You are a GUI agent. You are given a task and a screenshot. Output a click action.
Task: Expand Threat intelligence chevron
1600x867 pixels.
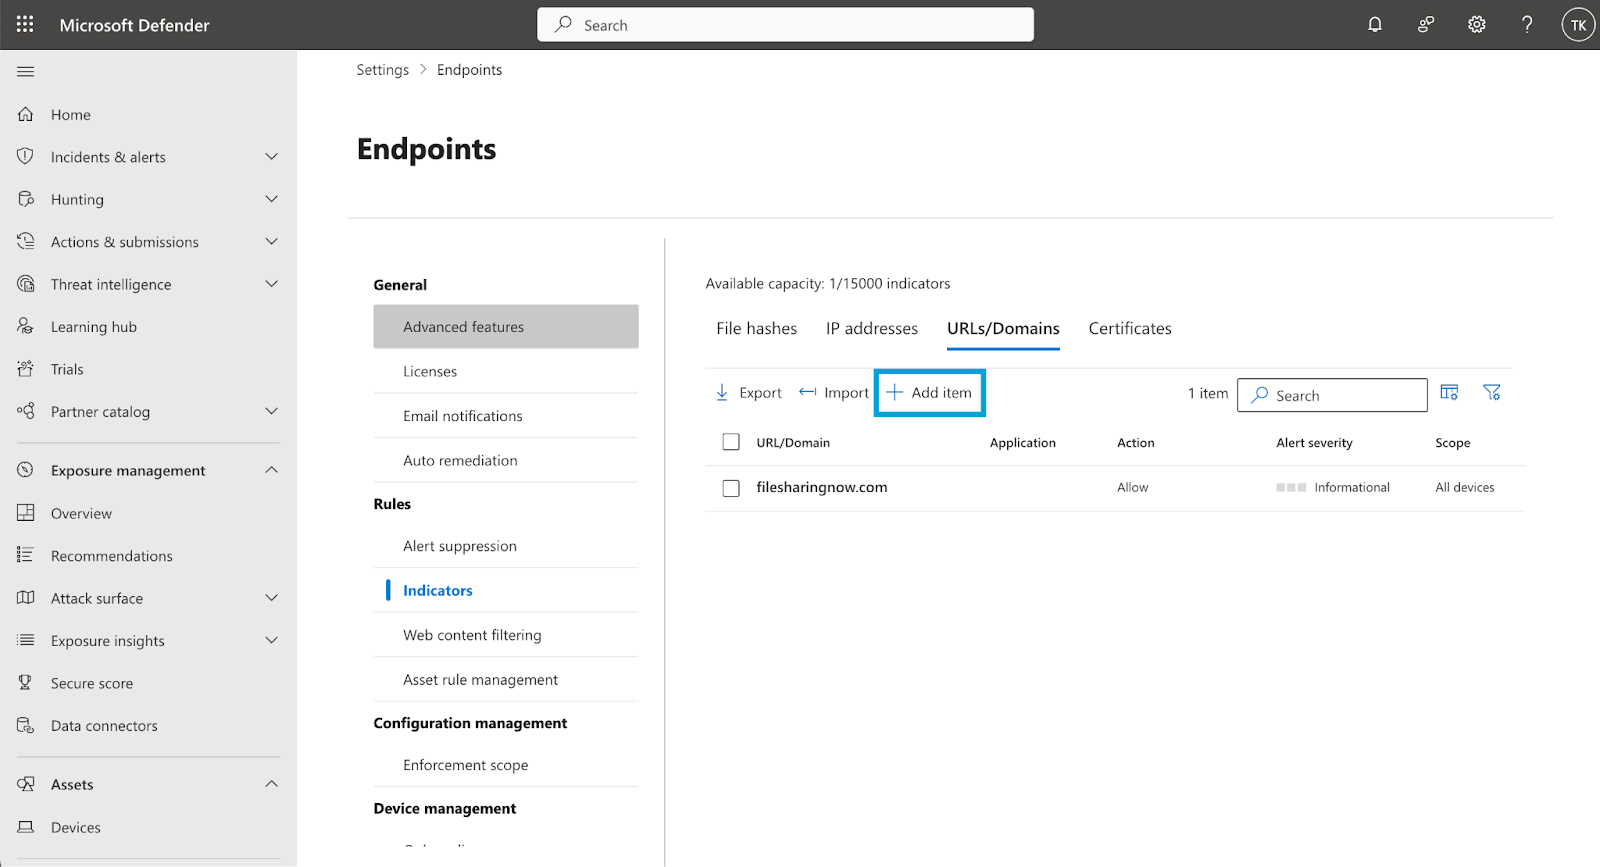click(x=271, y=284)
